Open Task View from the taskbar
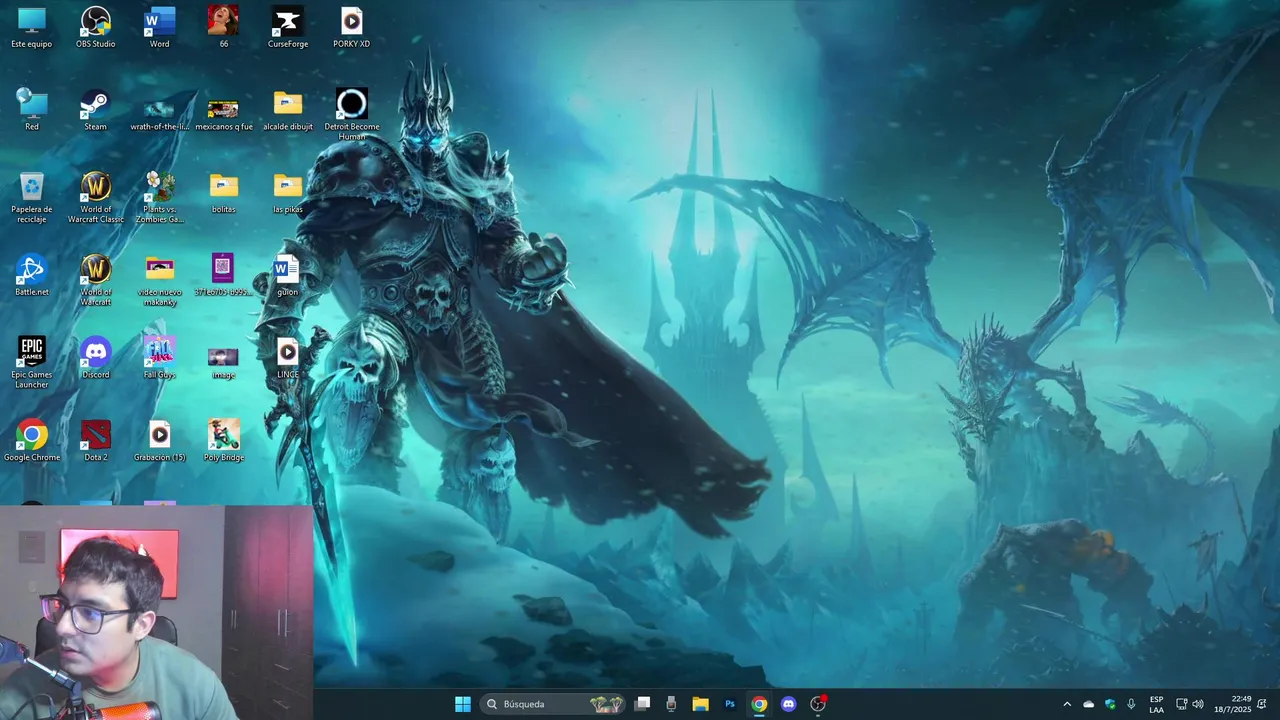 pos(643,704)
